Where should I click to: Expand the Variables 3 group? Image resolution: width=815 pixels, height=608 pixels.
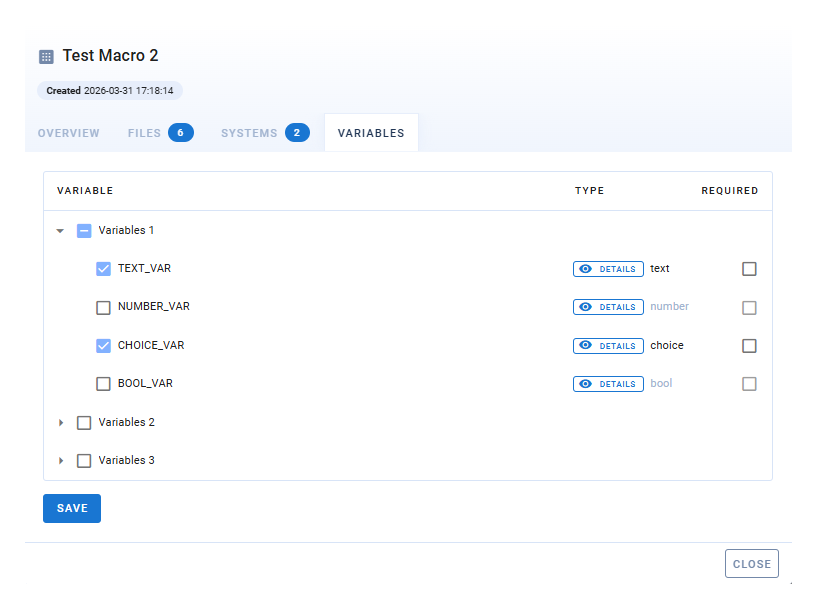tap(61, 461)
